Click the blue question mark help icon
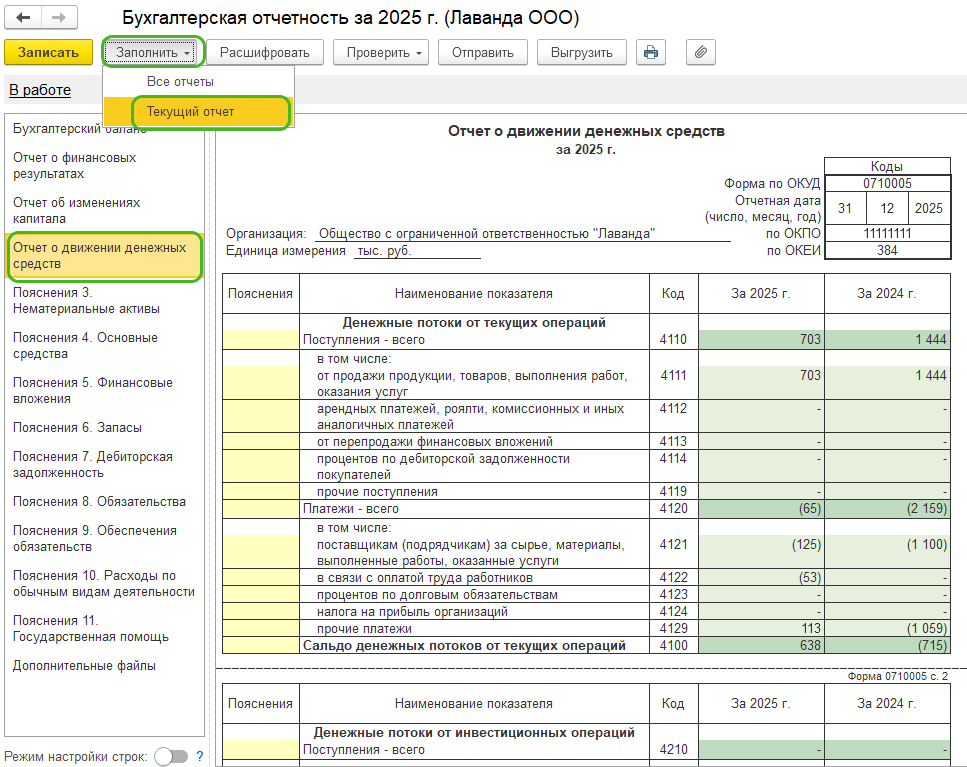This screenshot has width=967, height=767. [x=199, y=756]
